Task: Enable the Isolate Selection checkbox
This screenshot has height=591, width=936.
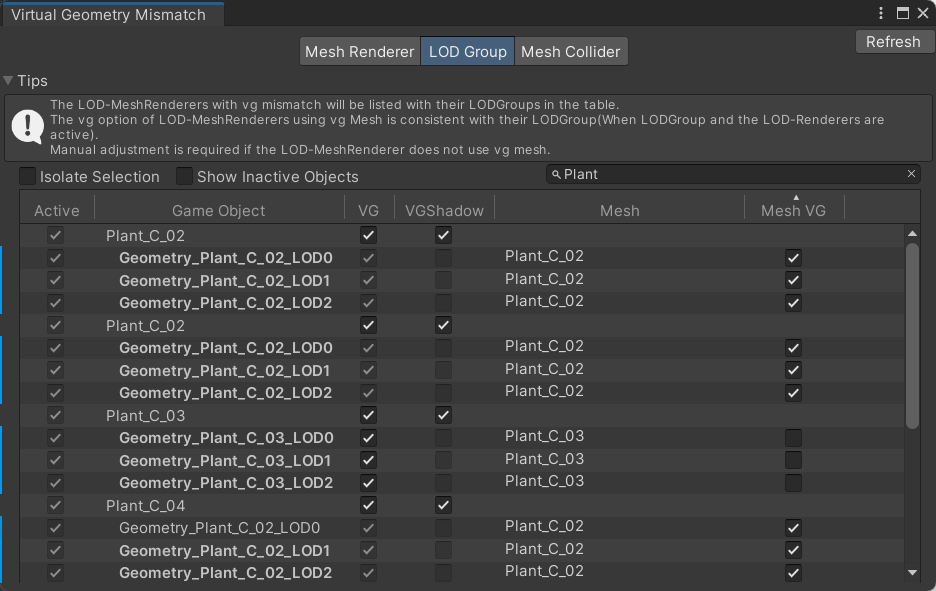Action: tap(28, 177)
